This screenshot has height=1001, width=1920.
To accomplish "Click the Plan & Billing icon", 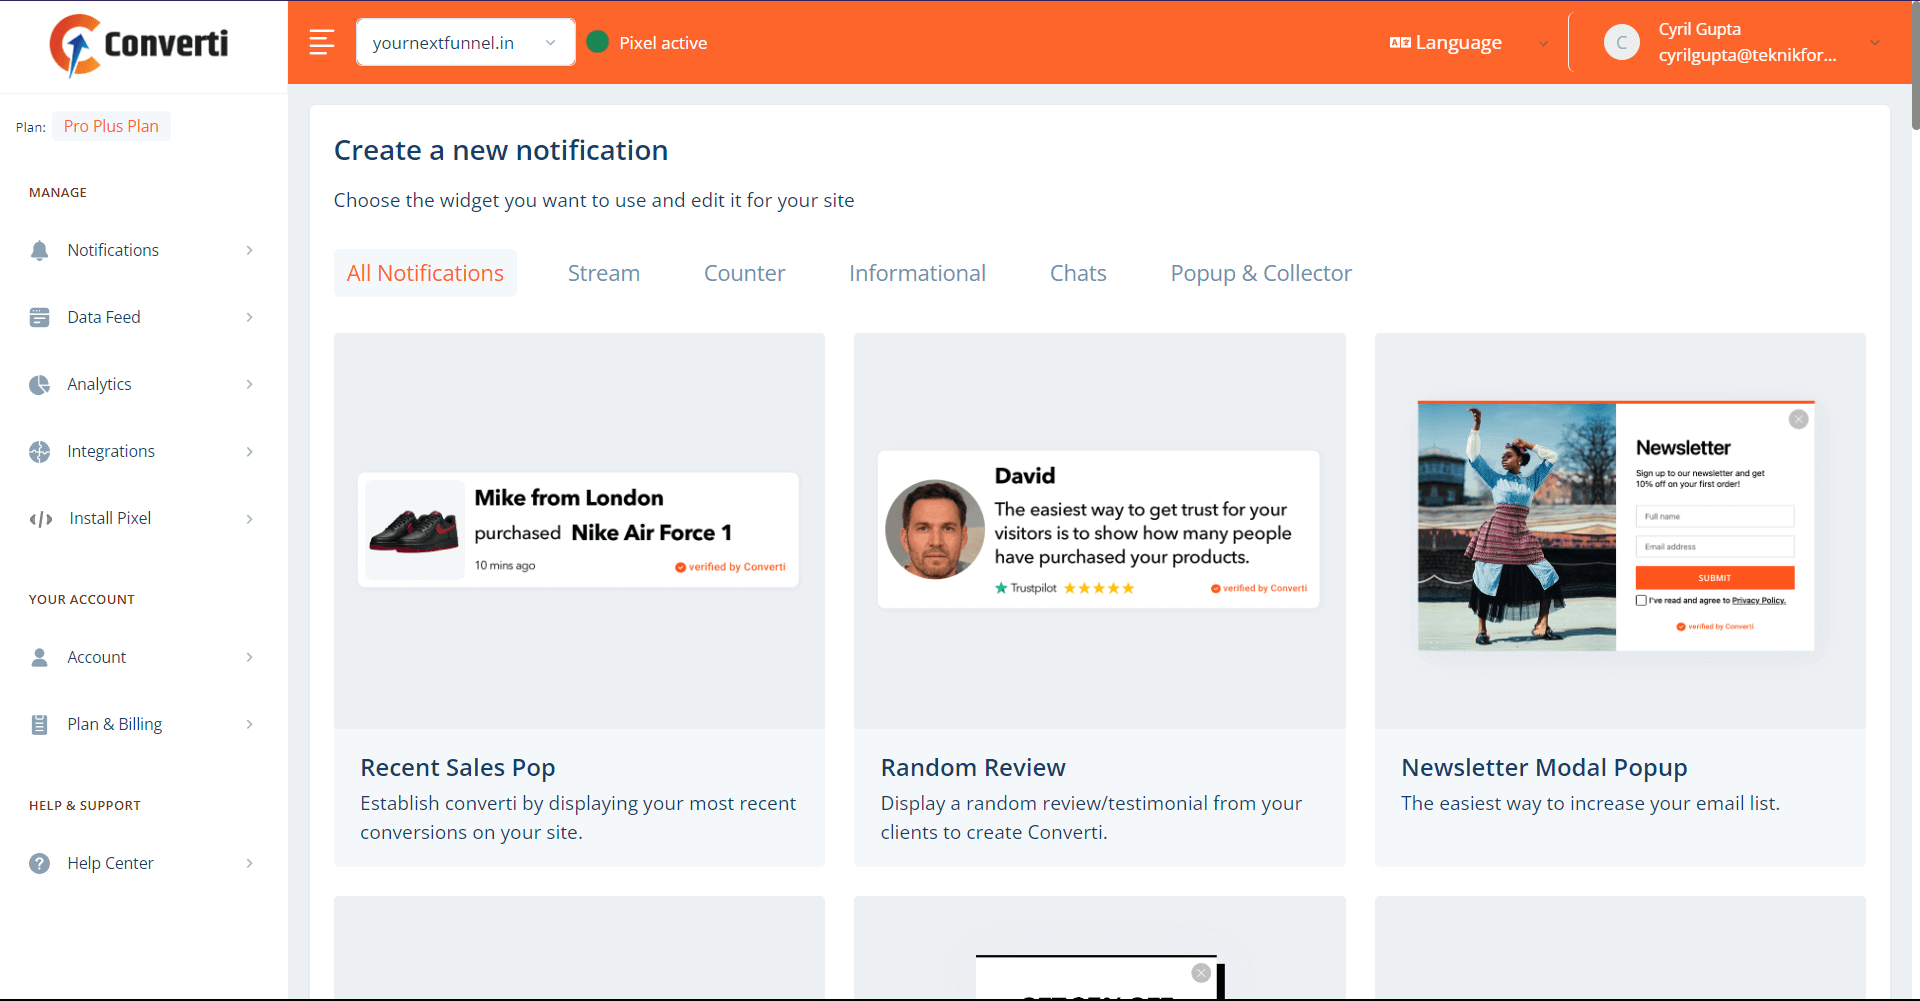I will coord(39,723).
